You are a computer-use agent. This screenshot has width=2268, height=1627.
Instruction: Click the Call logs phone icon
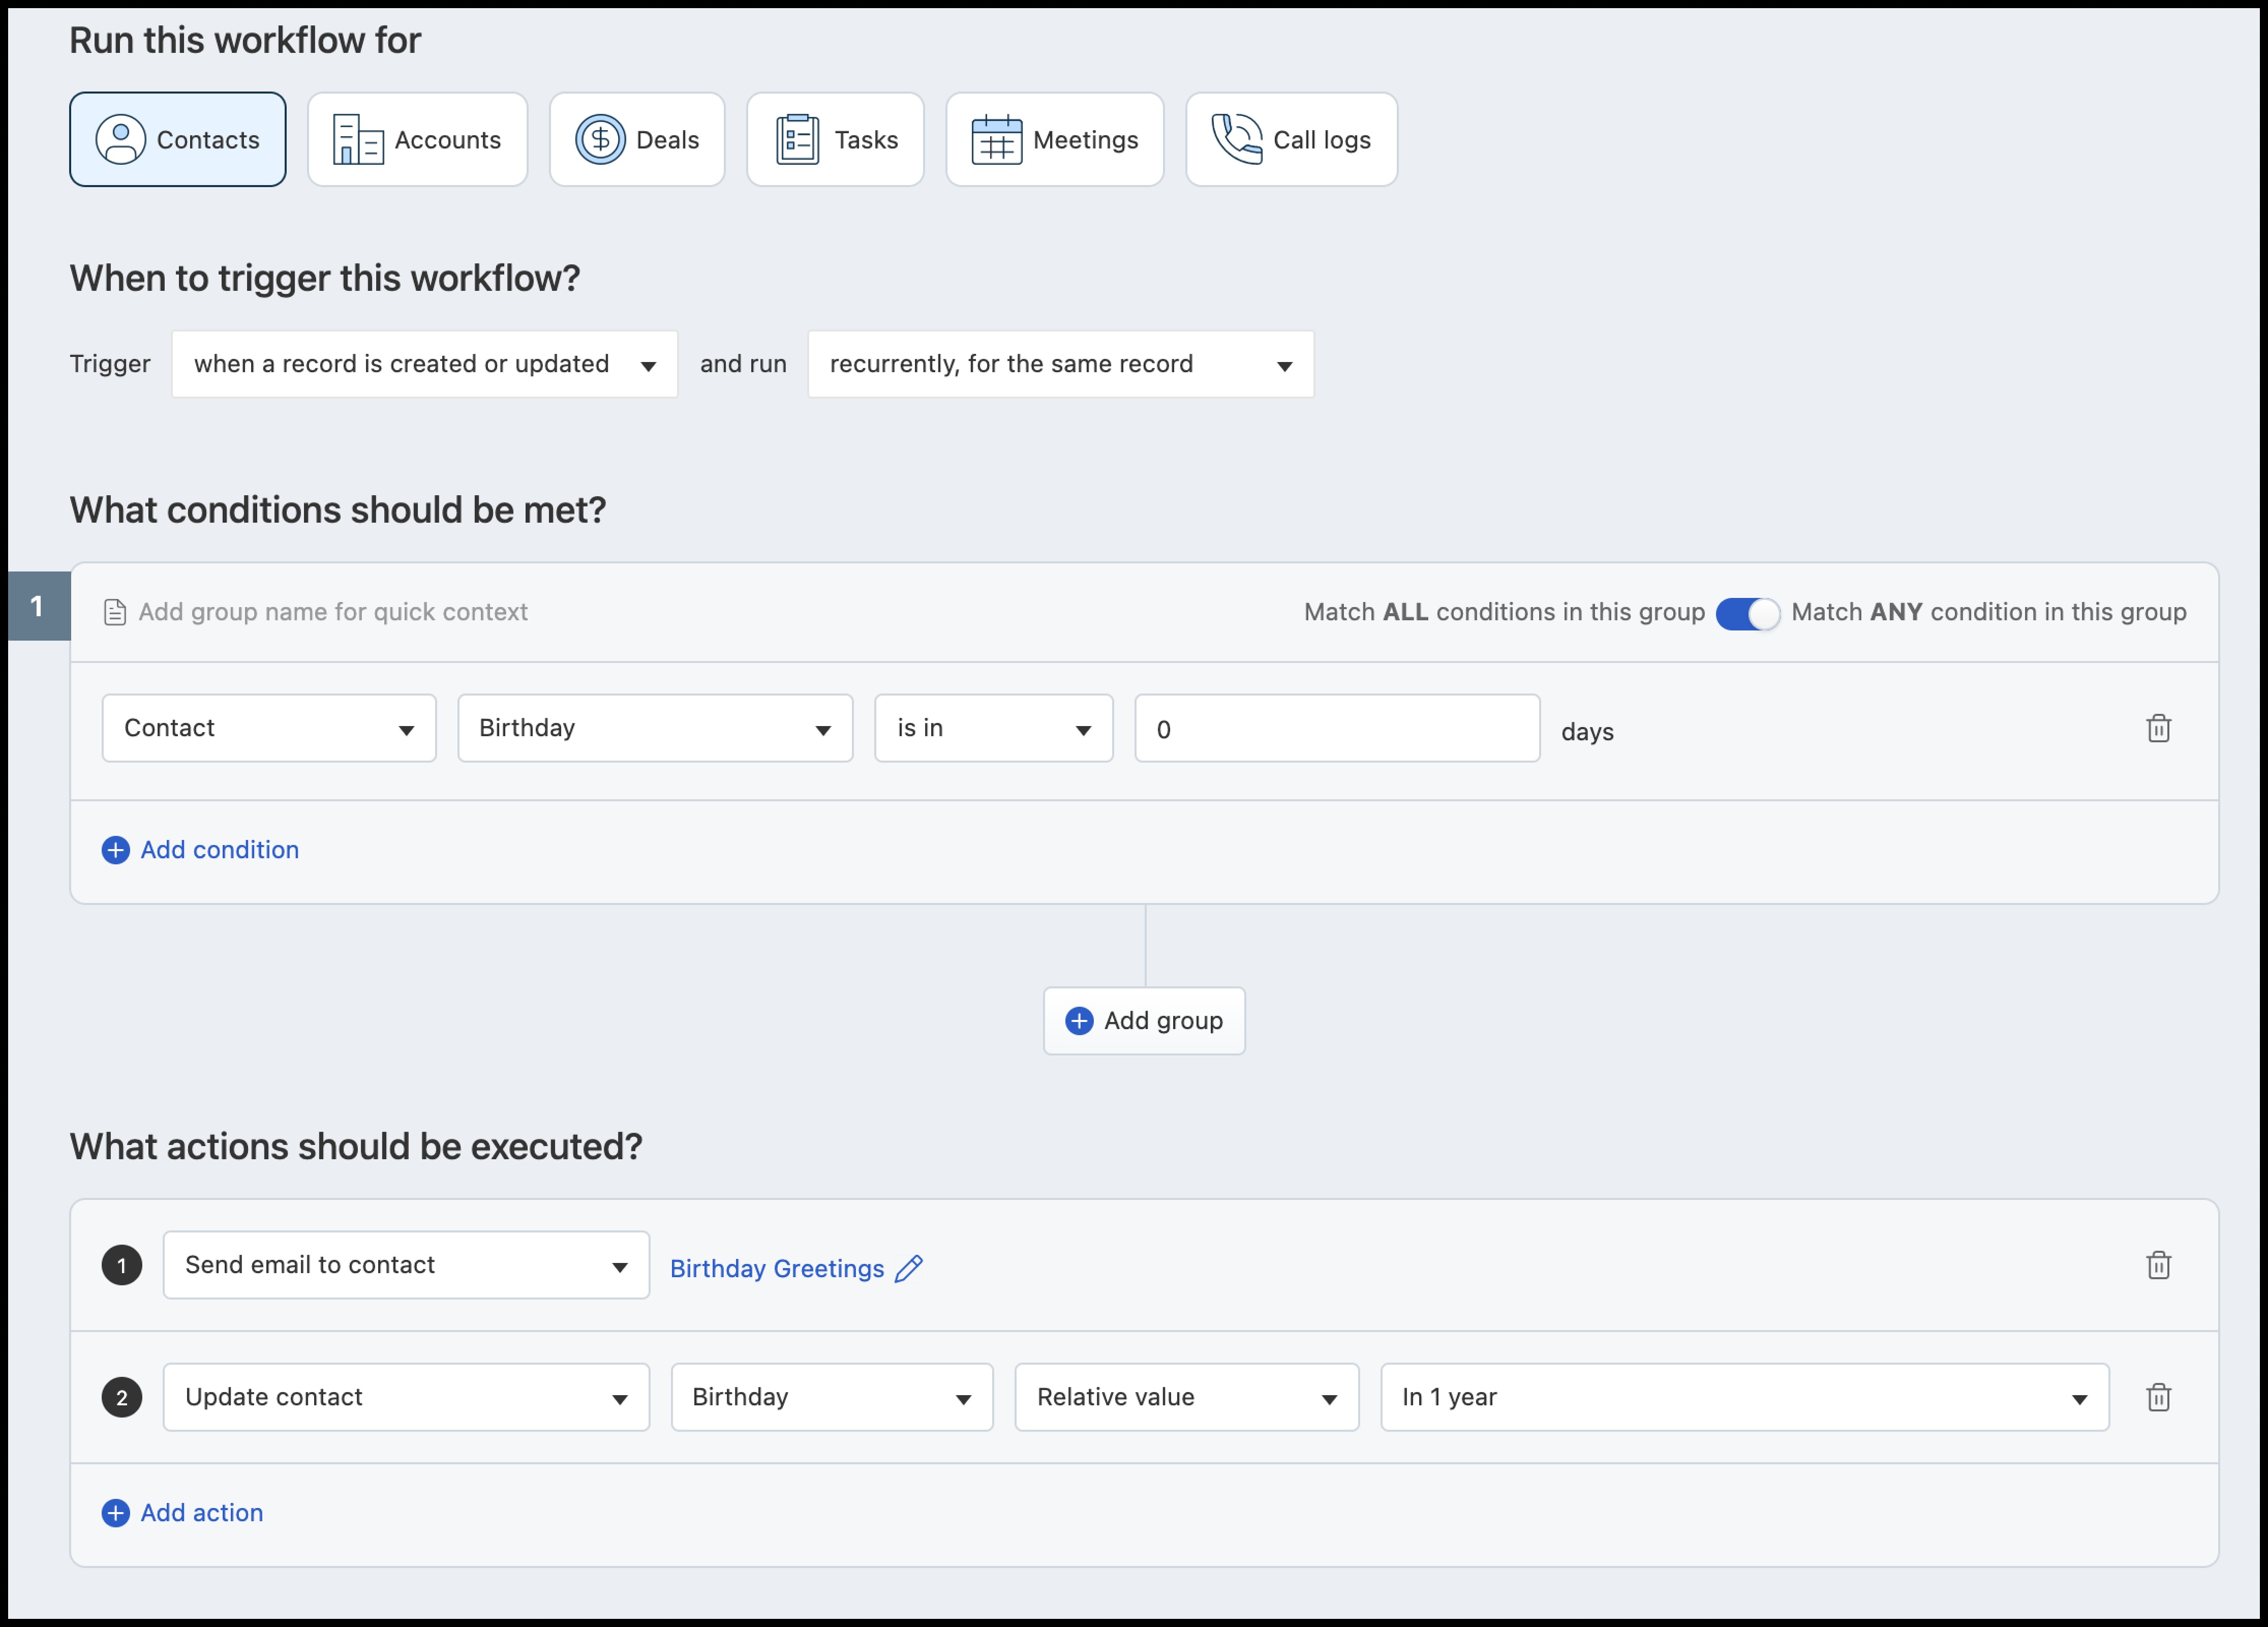coord(1236,139)
